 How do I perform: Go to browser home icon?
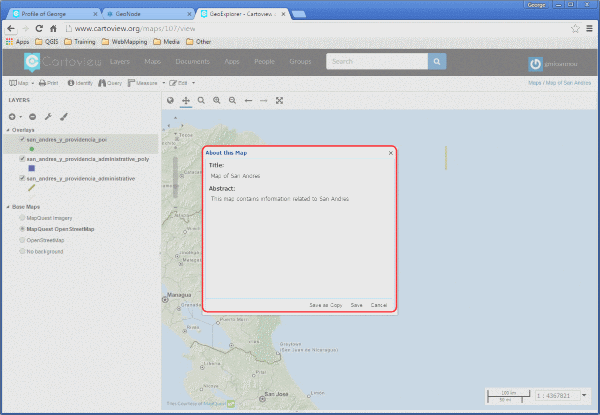[x=53, y=29]
